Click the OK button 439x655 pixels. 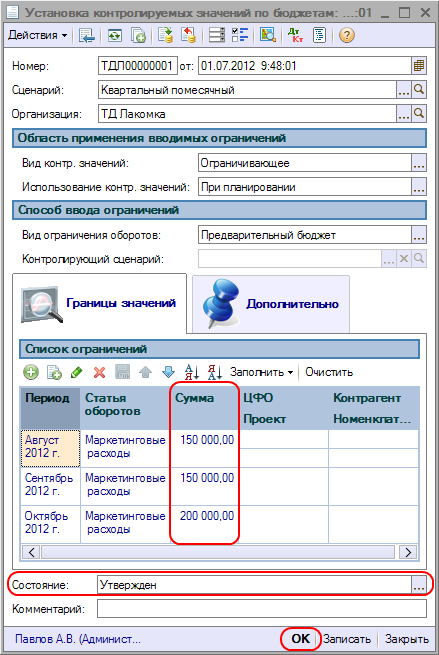[300, 638]
